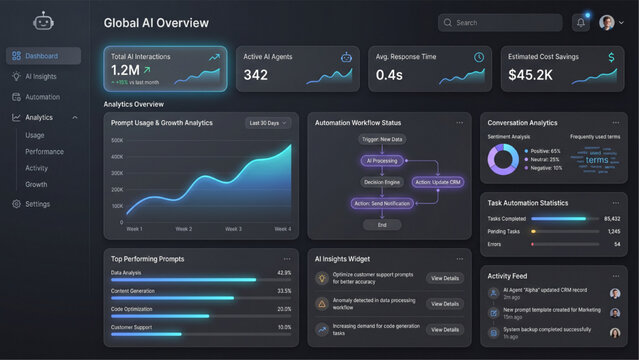The width and height of the screenshot is (639, 360).
Task: Open the notifications bell
Action: [581, 23]
